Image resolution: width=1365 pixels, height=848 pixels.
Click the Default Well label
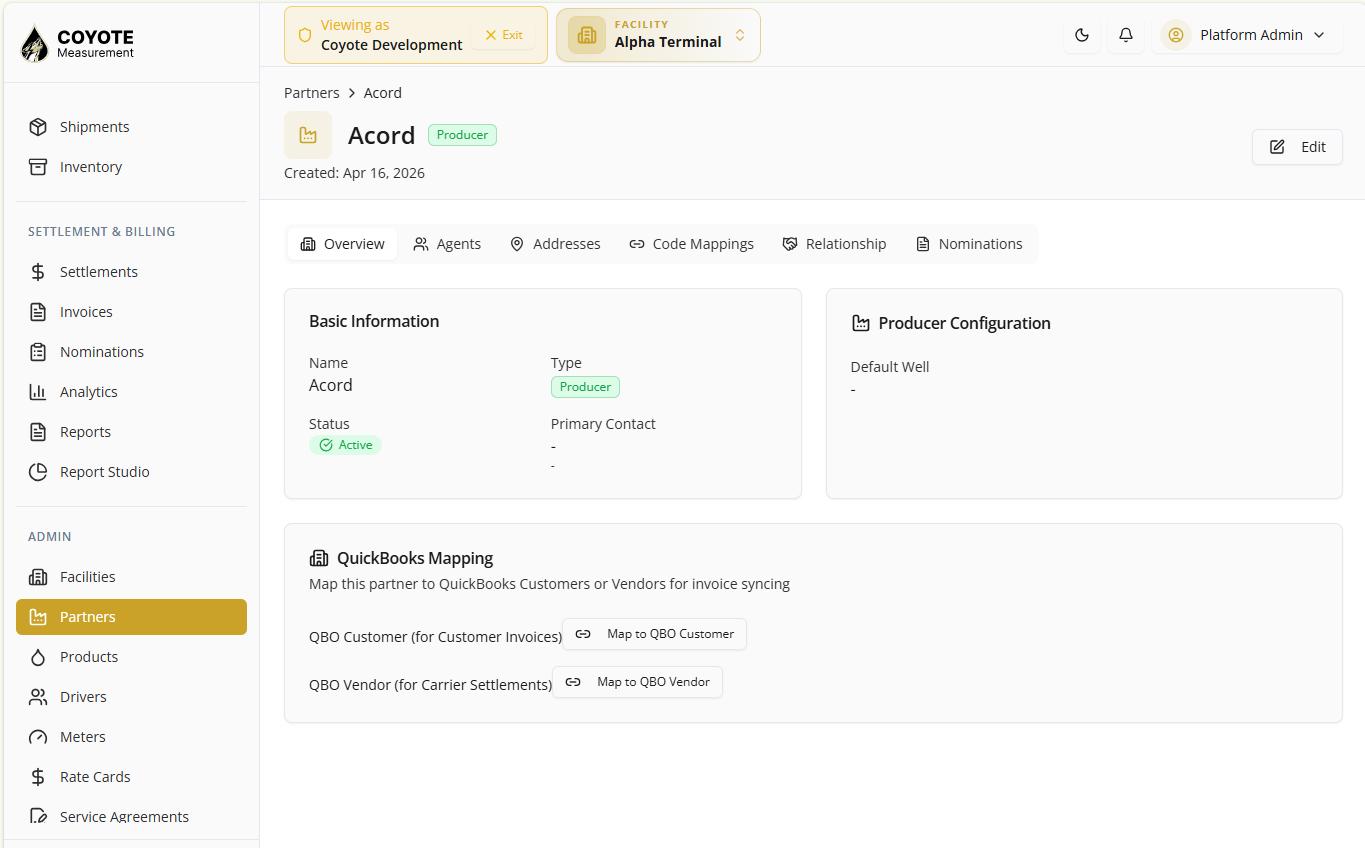point(890,367)
